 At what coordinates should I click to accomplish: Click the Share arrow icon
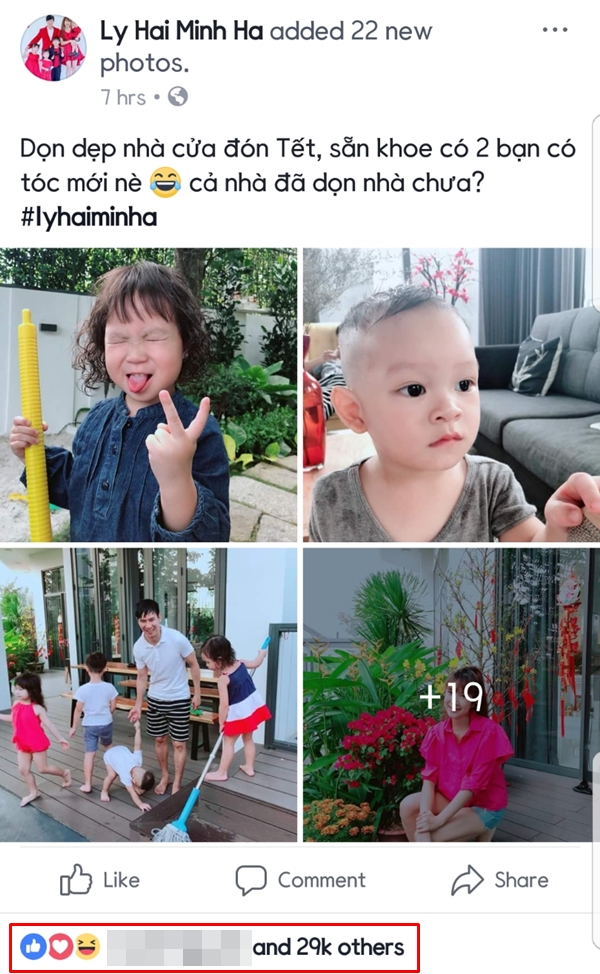(467, 880)
